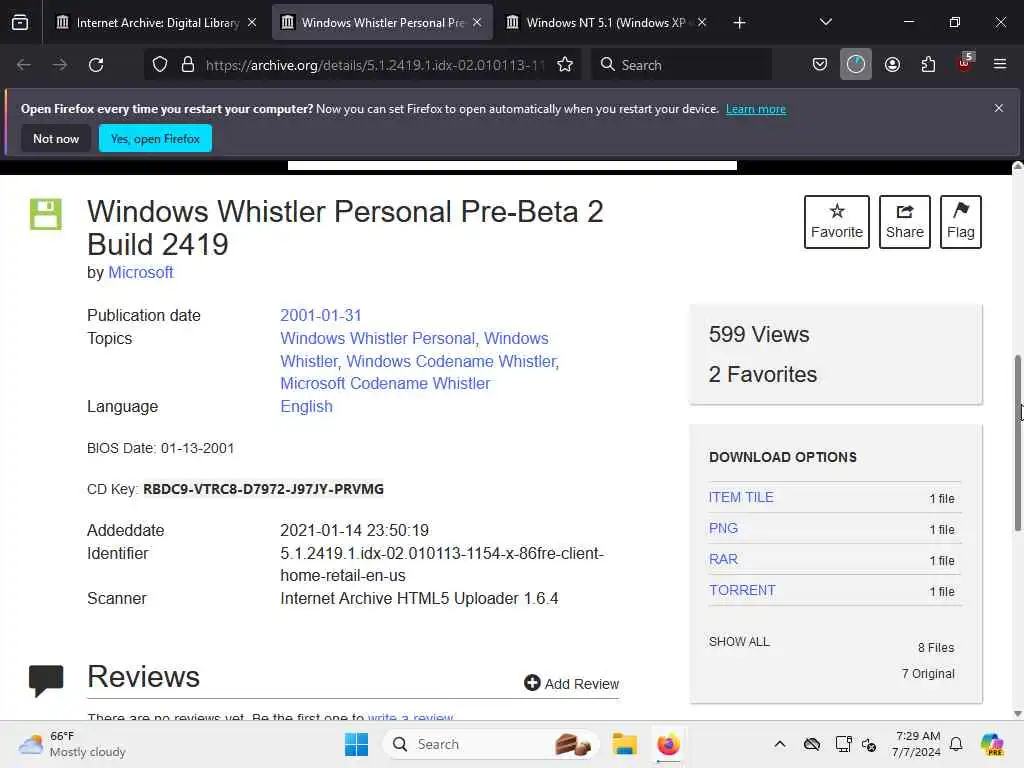This screenshot has width=1024, height=768.
Task: Click the CD Key text RBDC9-VTRC8
Action: 263,489
